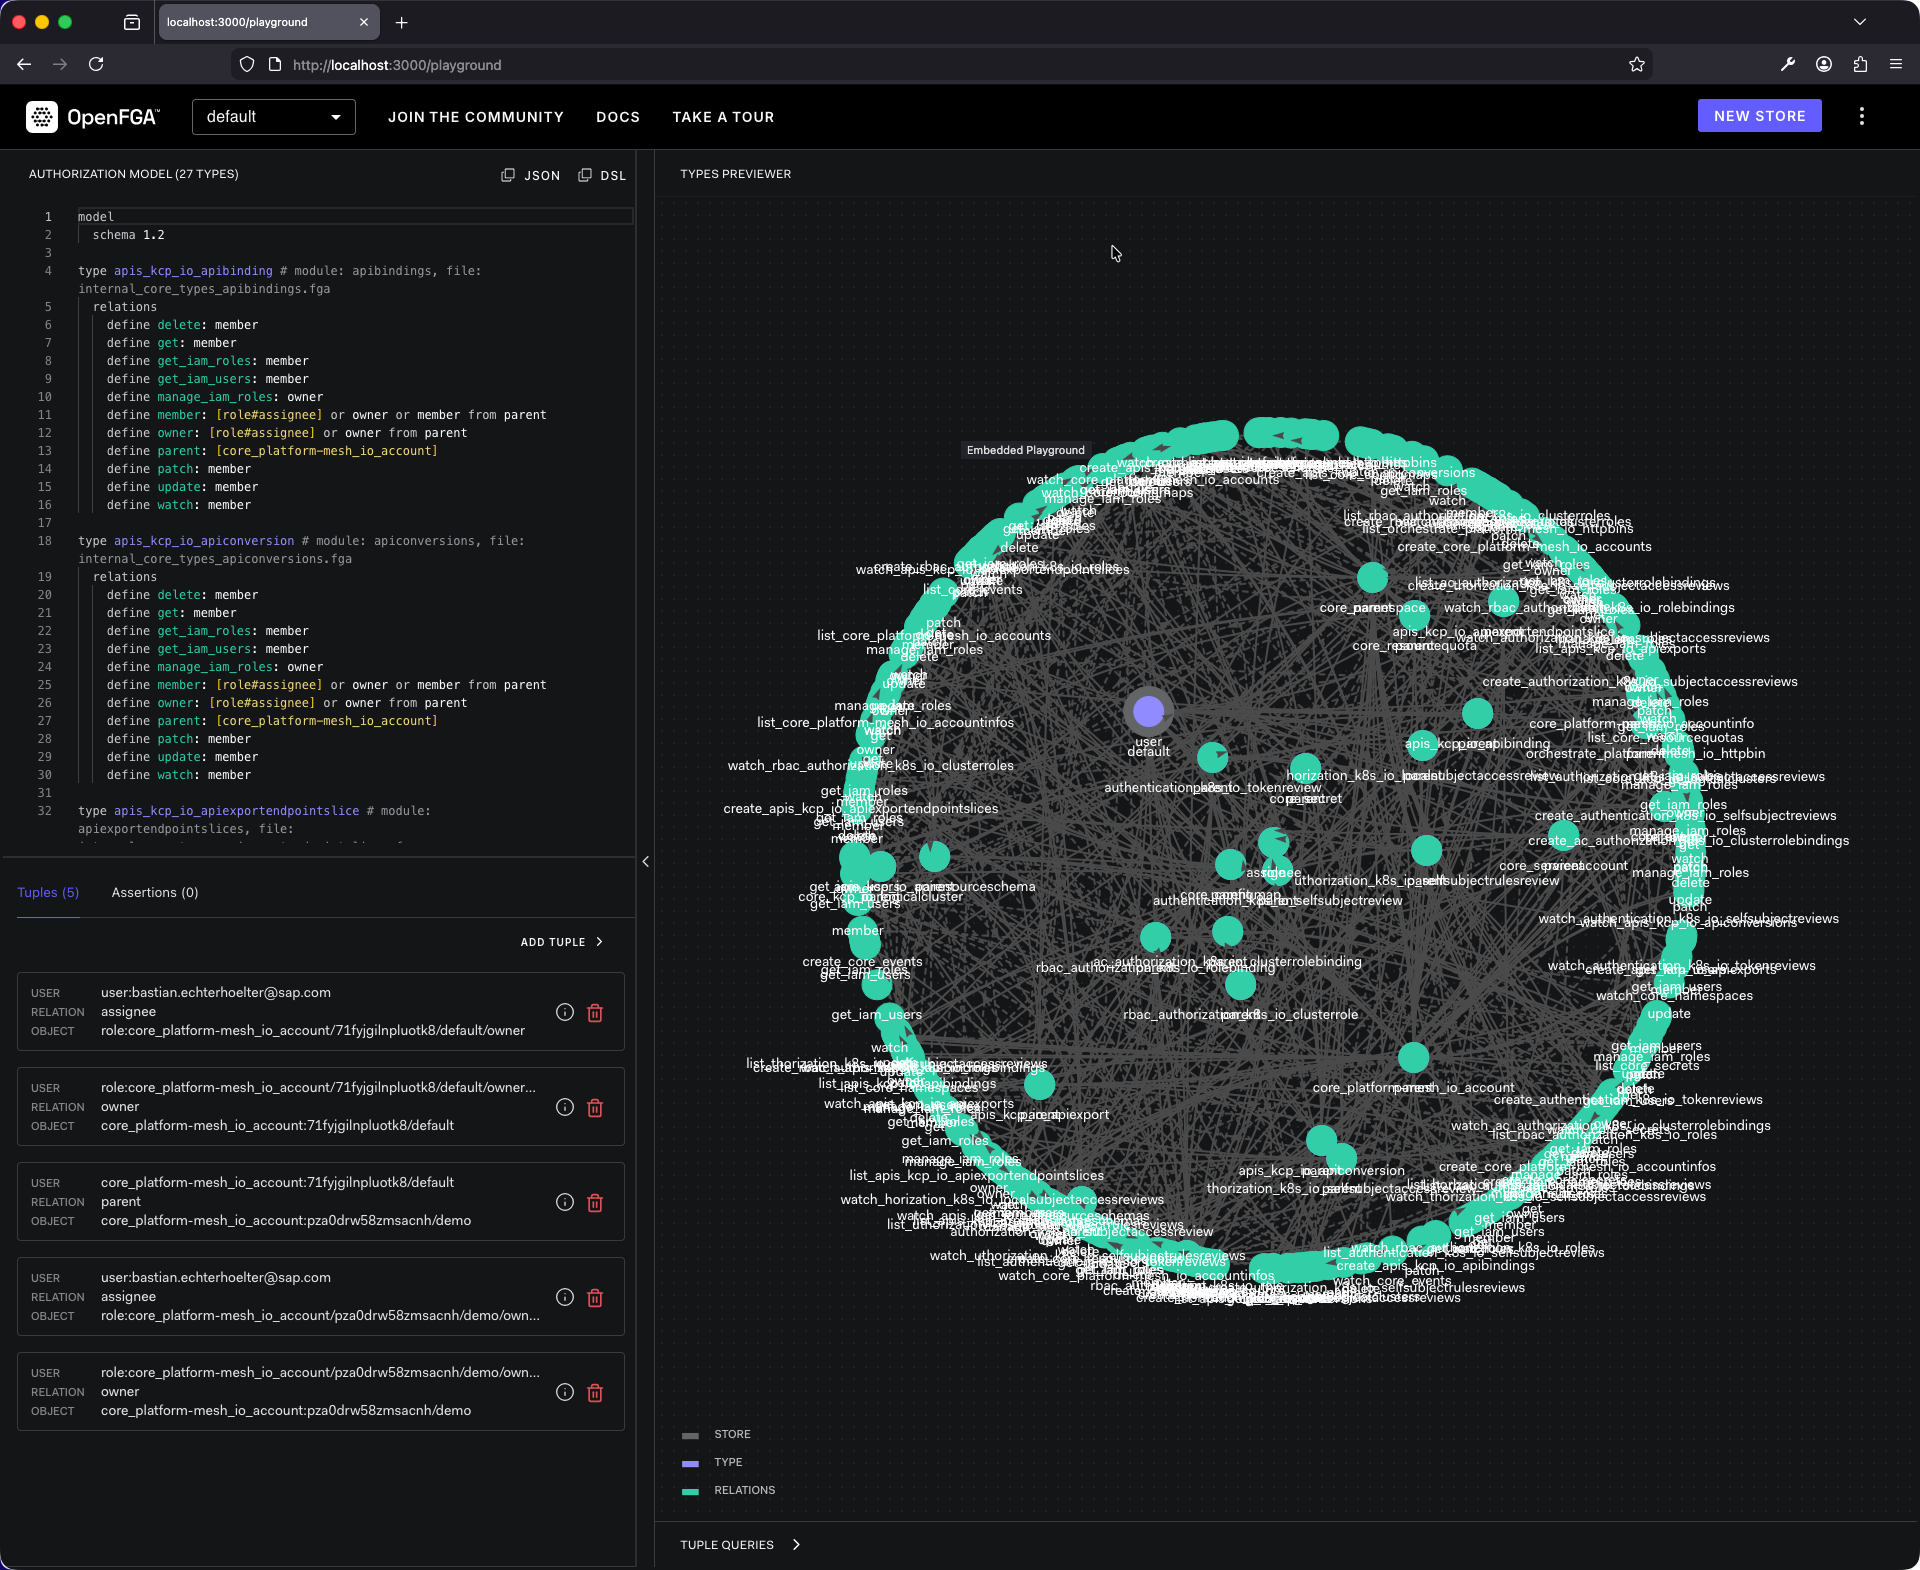
Task: Open the Docs link
Action: 618,117
